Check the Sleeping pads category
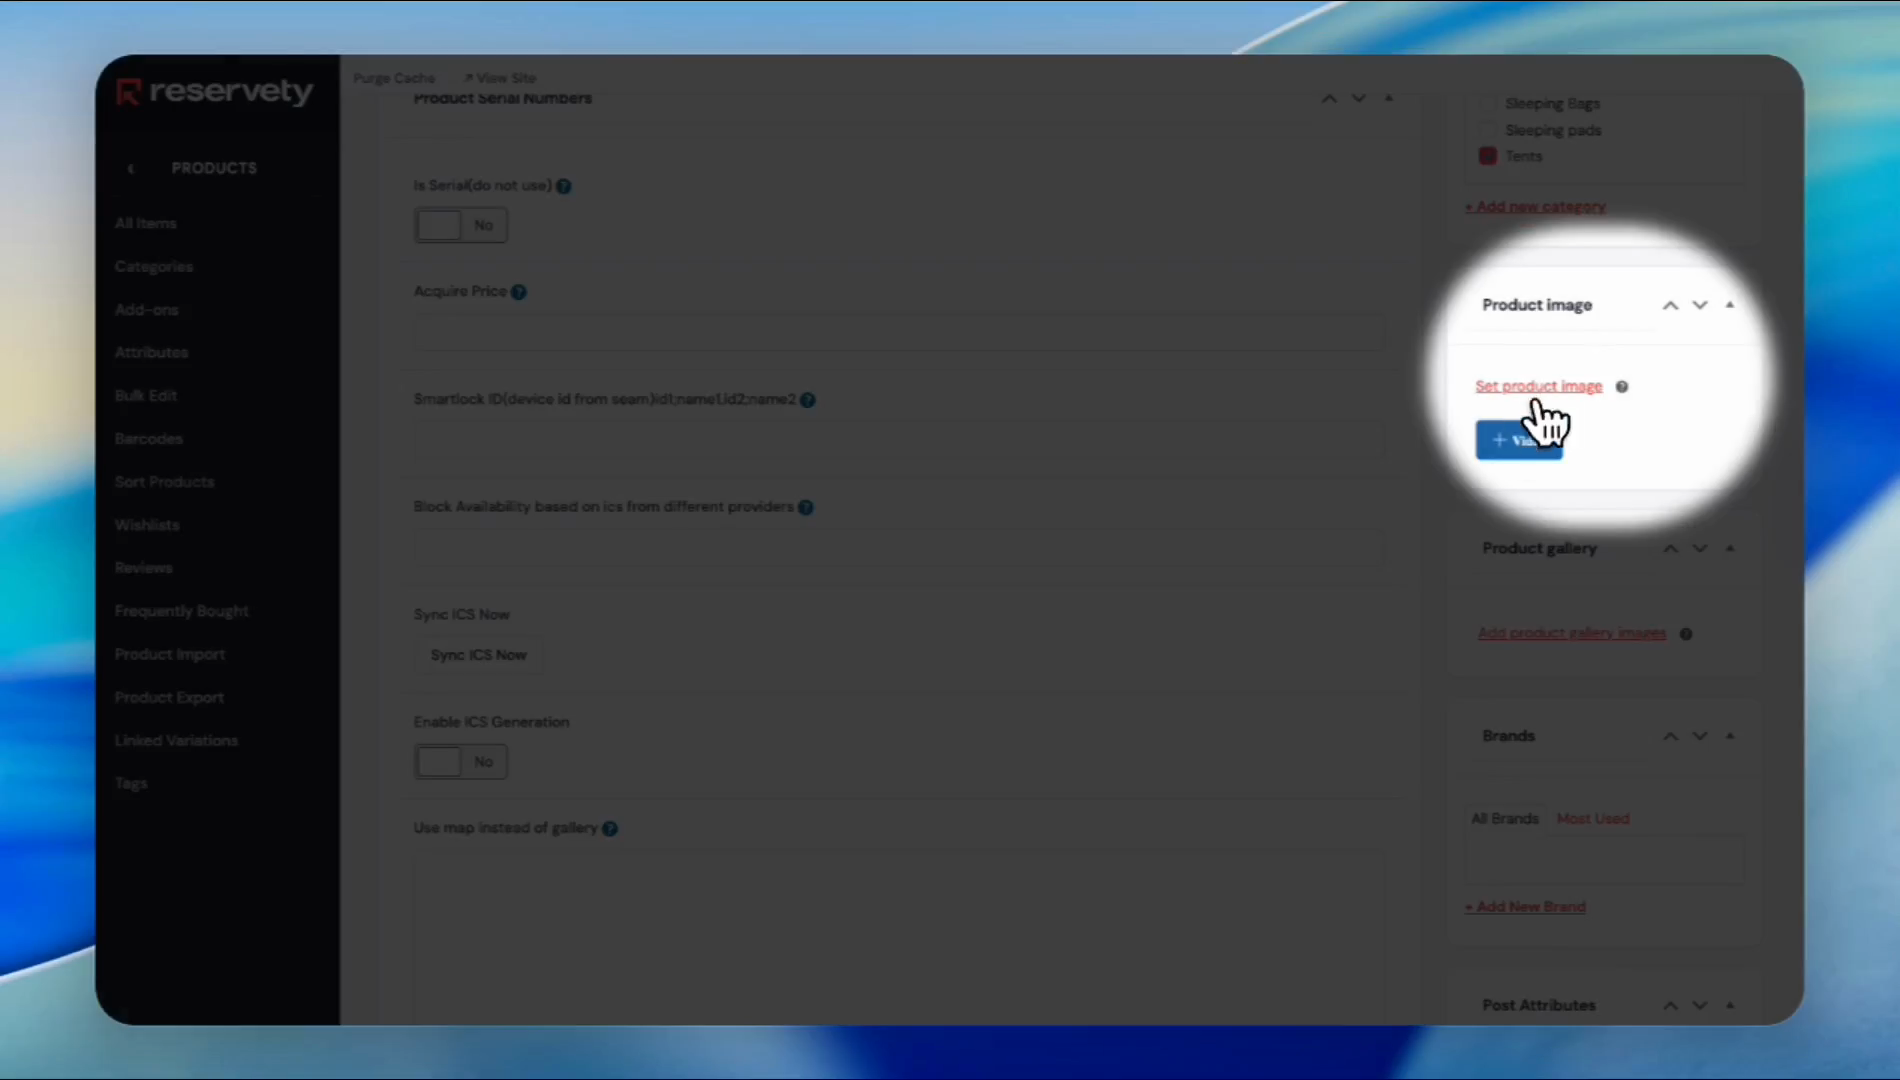The height and width of the screenshot is (1080, 1900). coord(1488,130)
